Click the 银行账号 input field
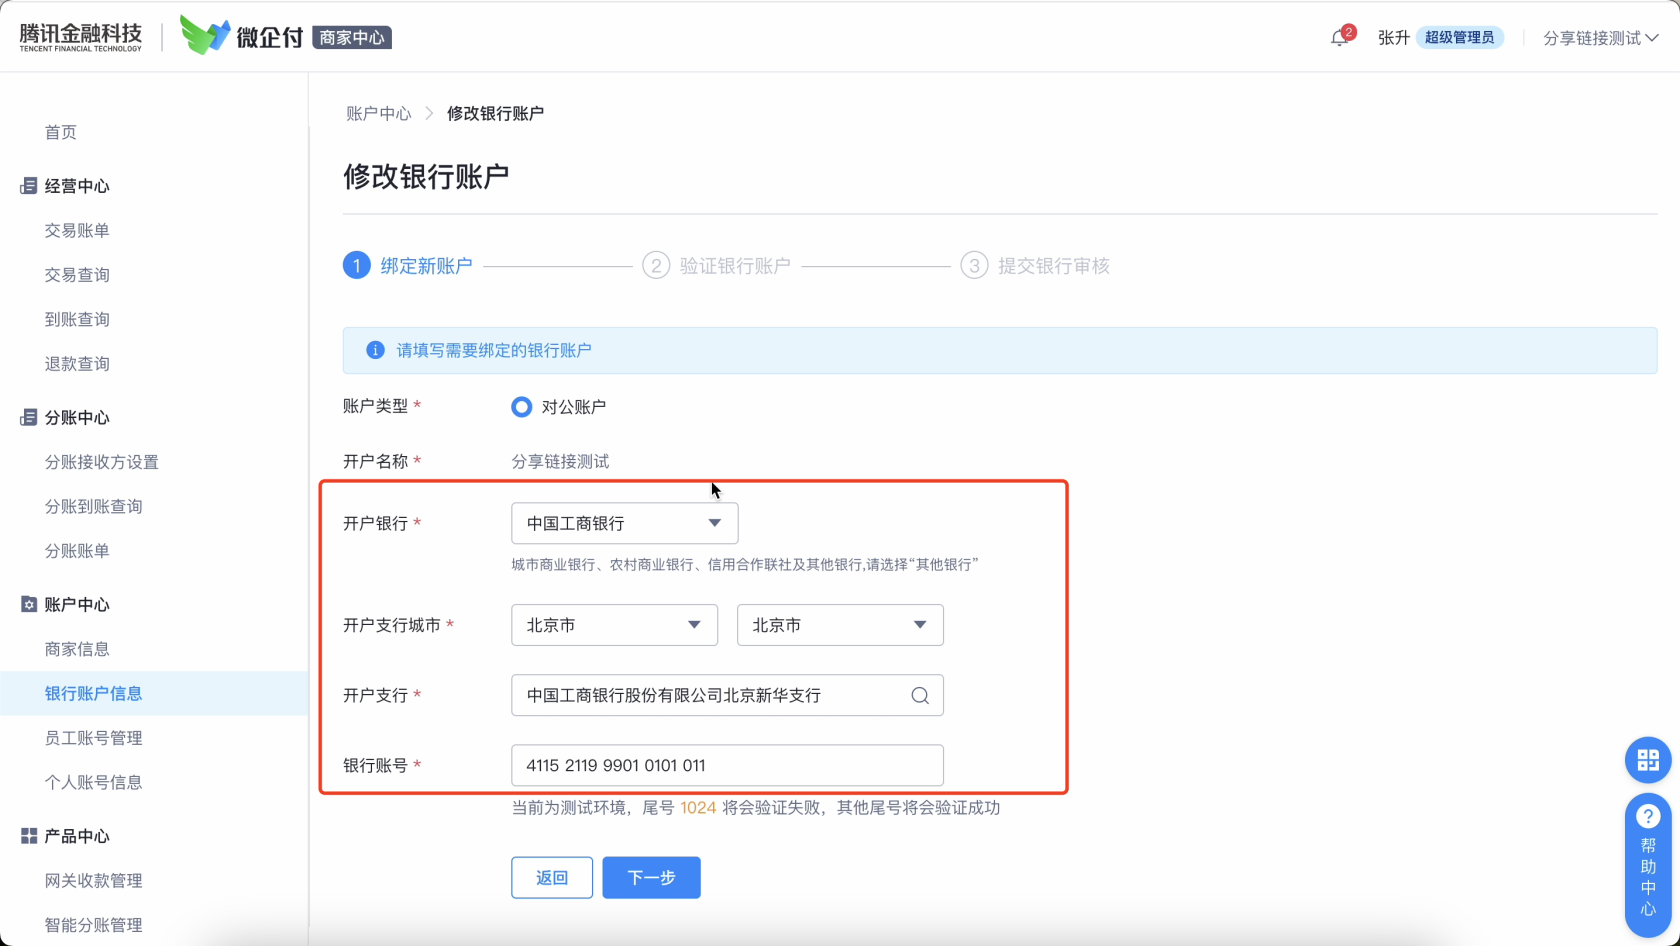The width and height of the screenshot is (1680, 946). tap(727, 765)
